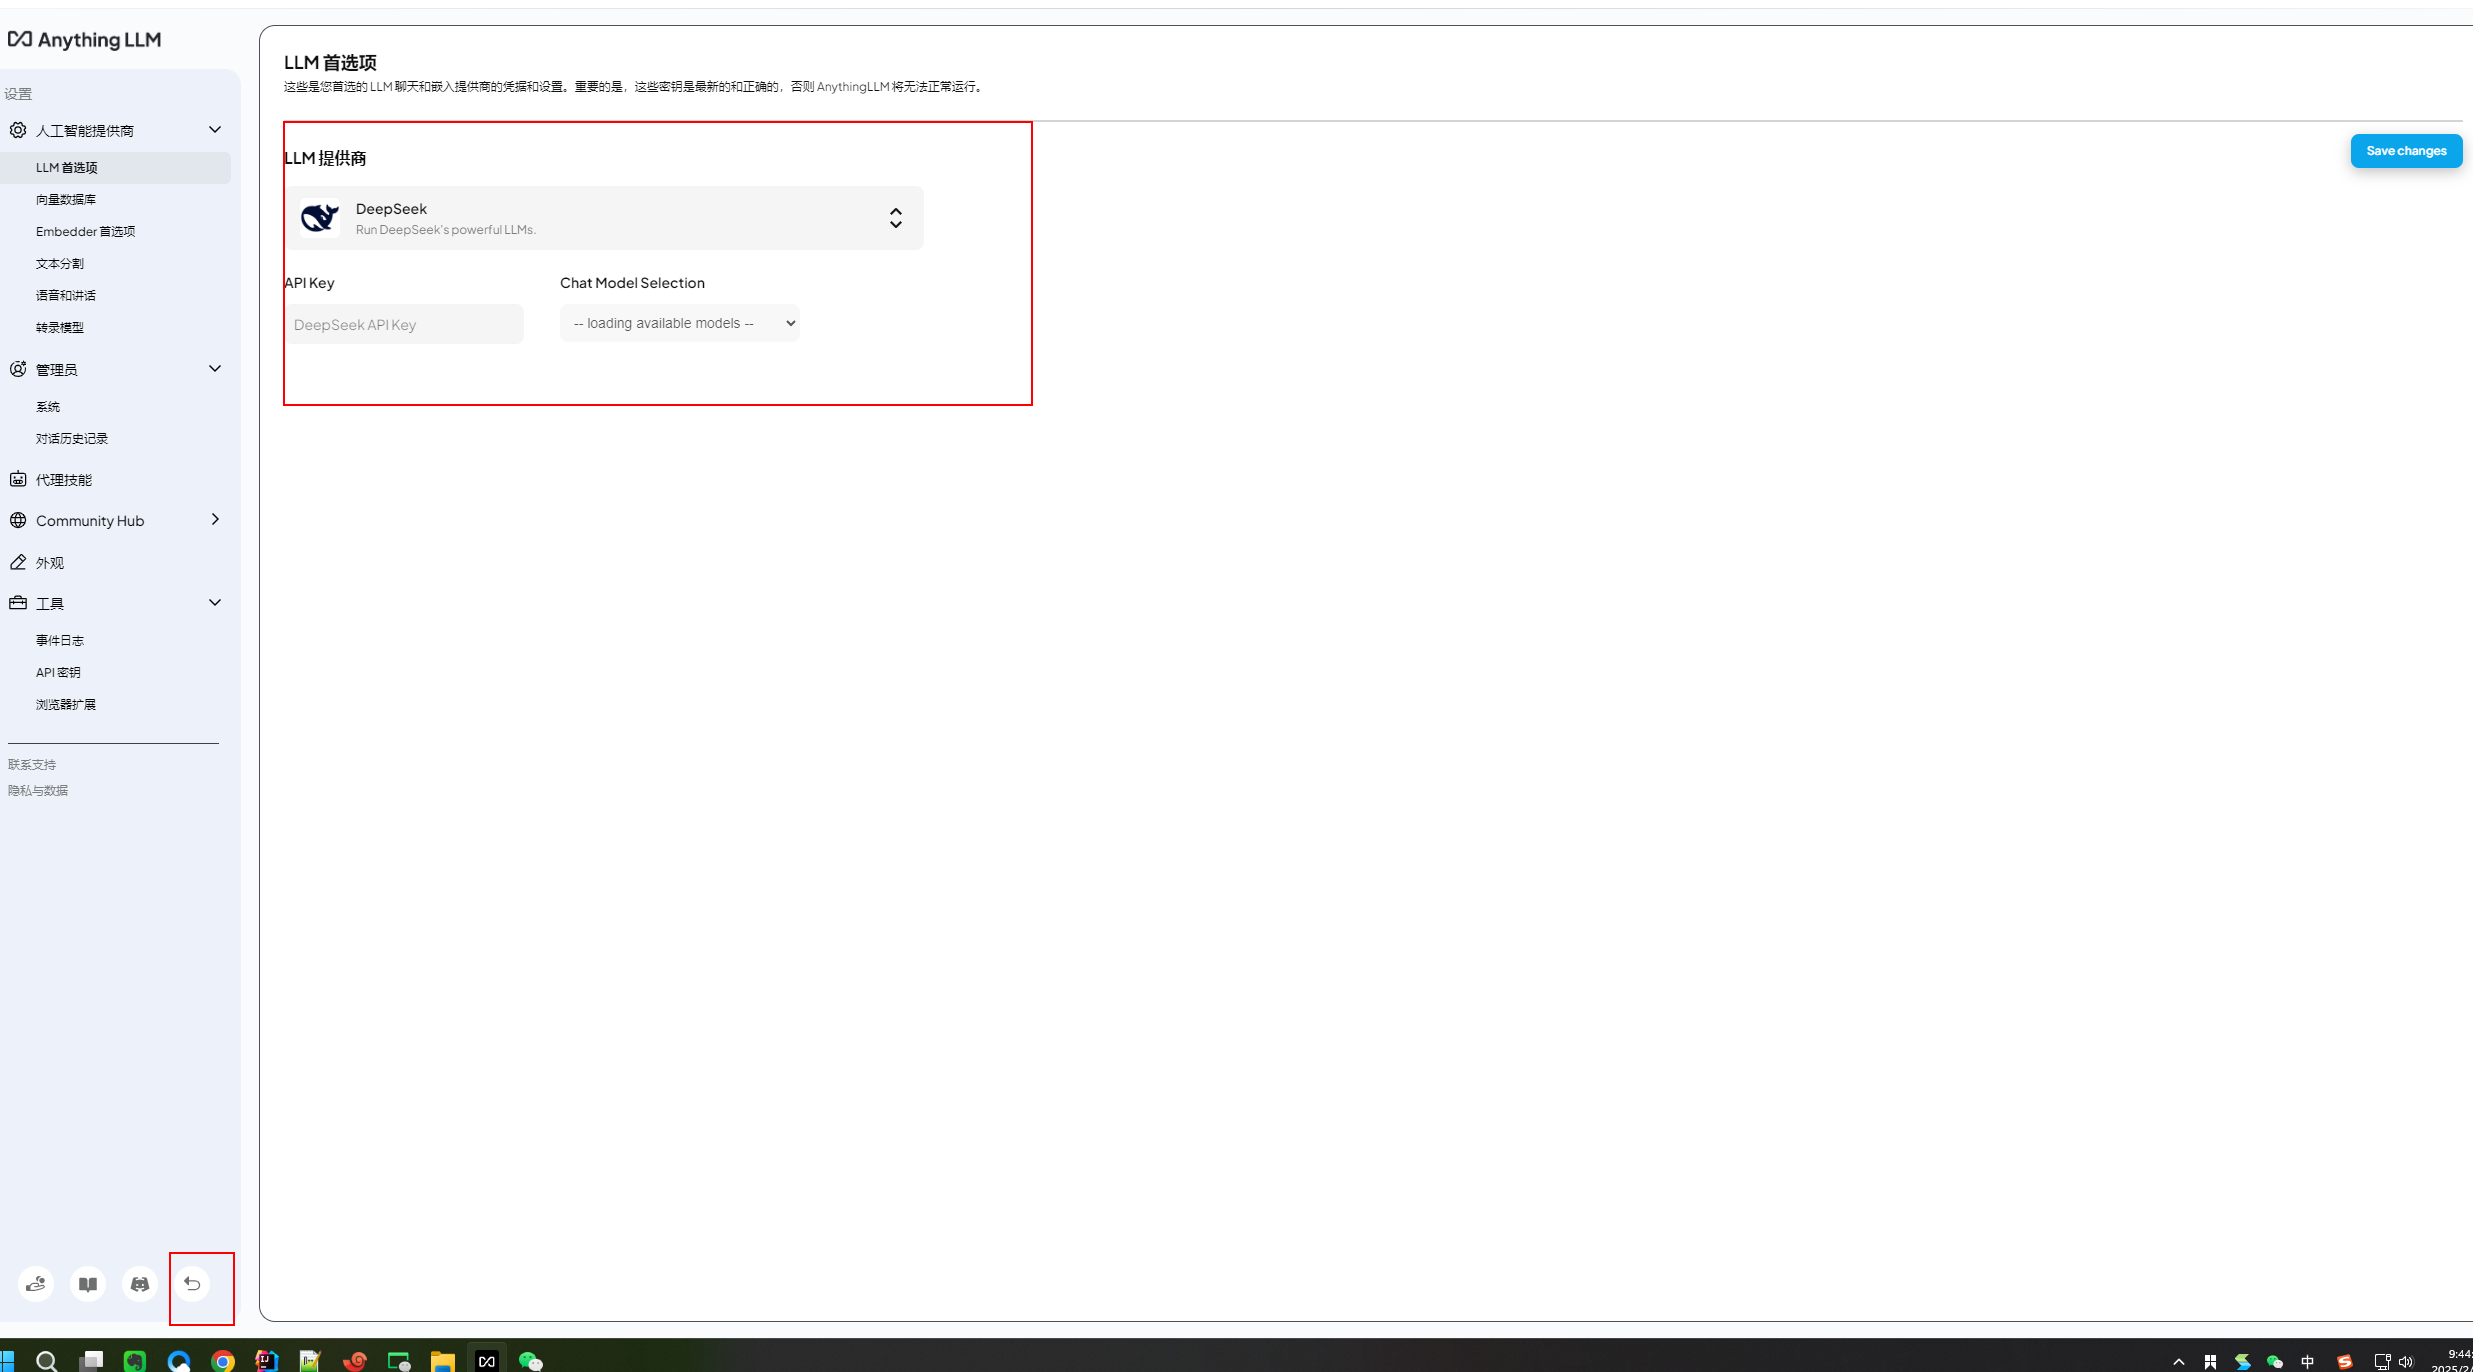Screen dimensions: 2473x1372
Task: Open the 隐私与数据 privacy link
Action: [38, 790]
